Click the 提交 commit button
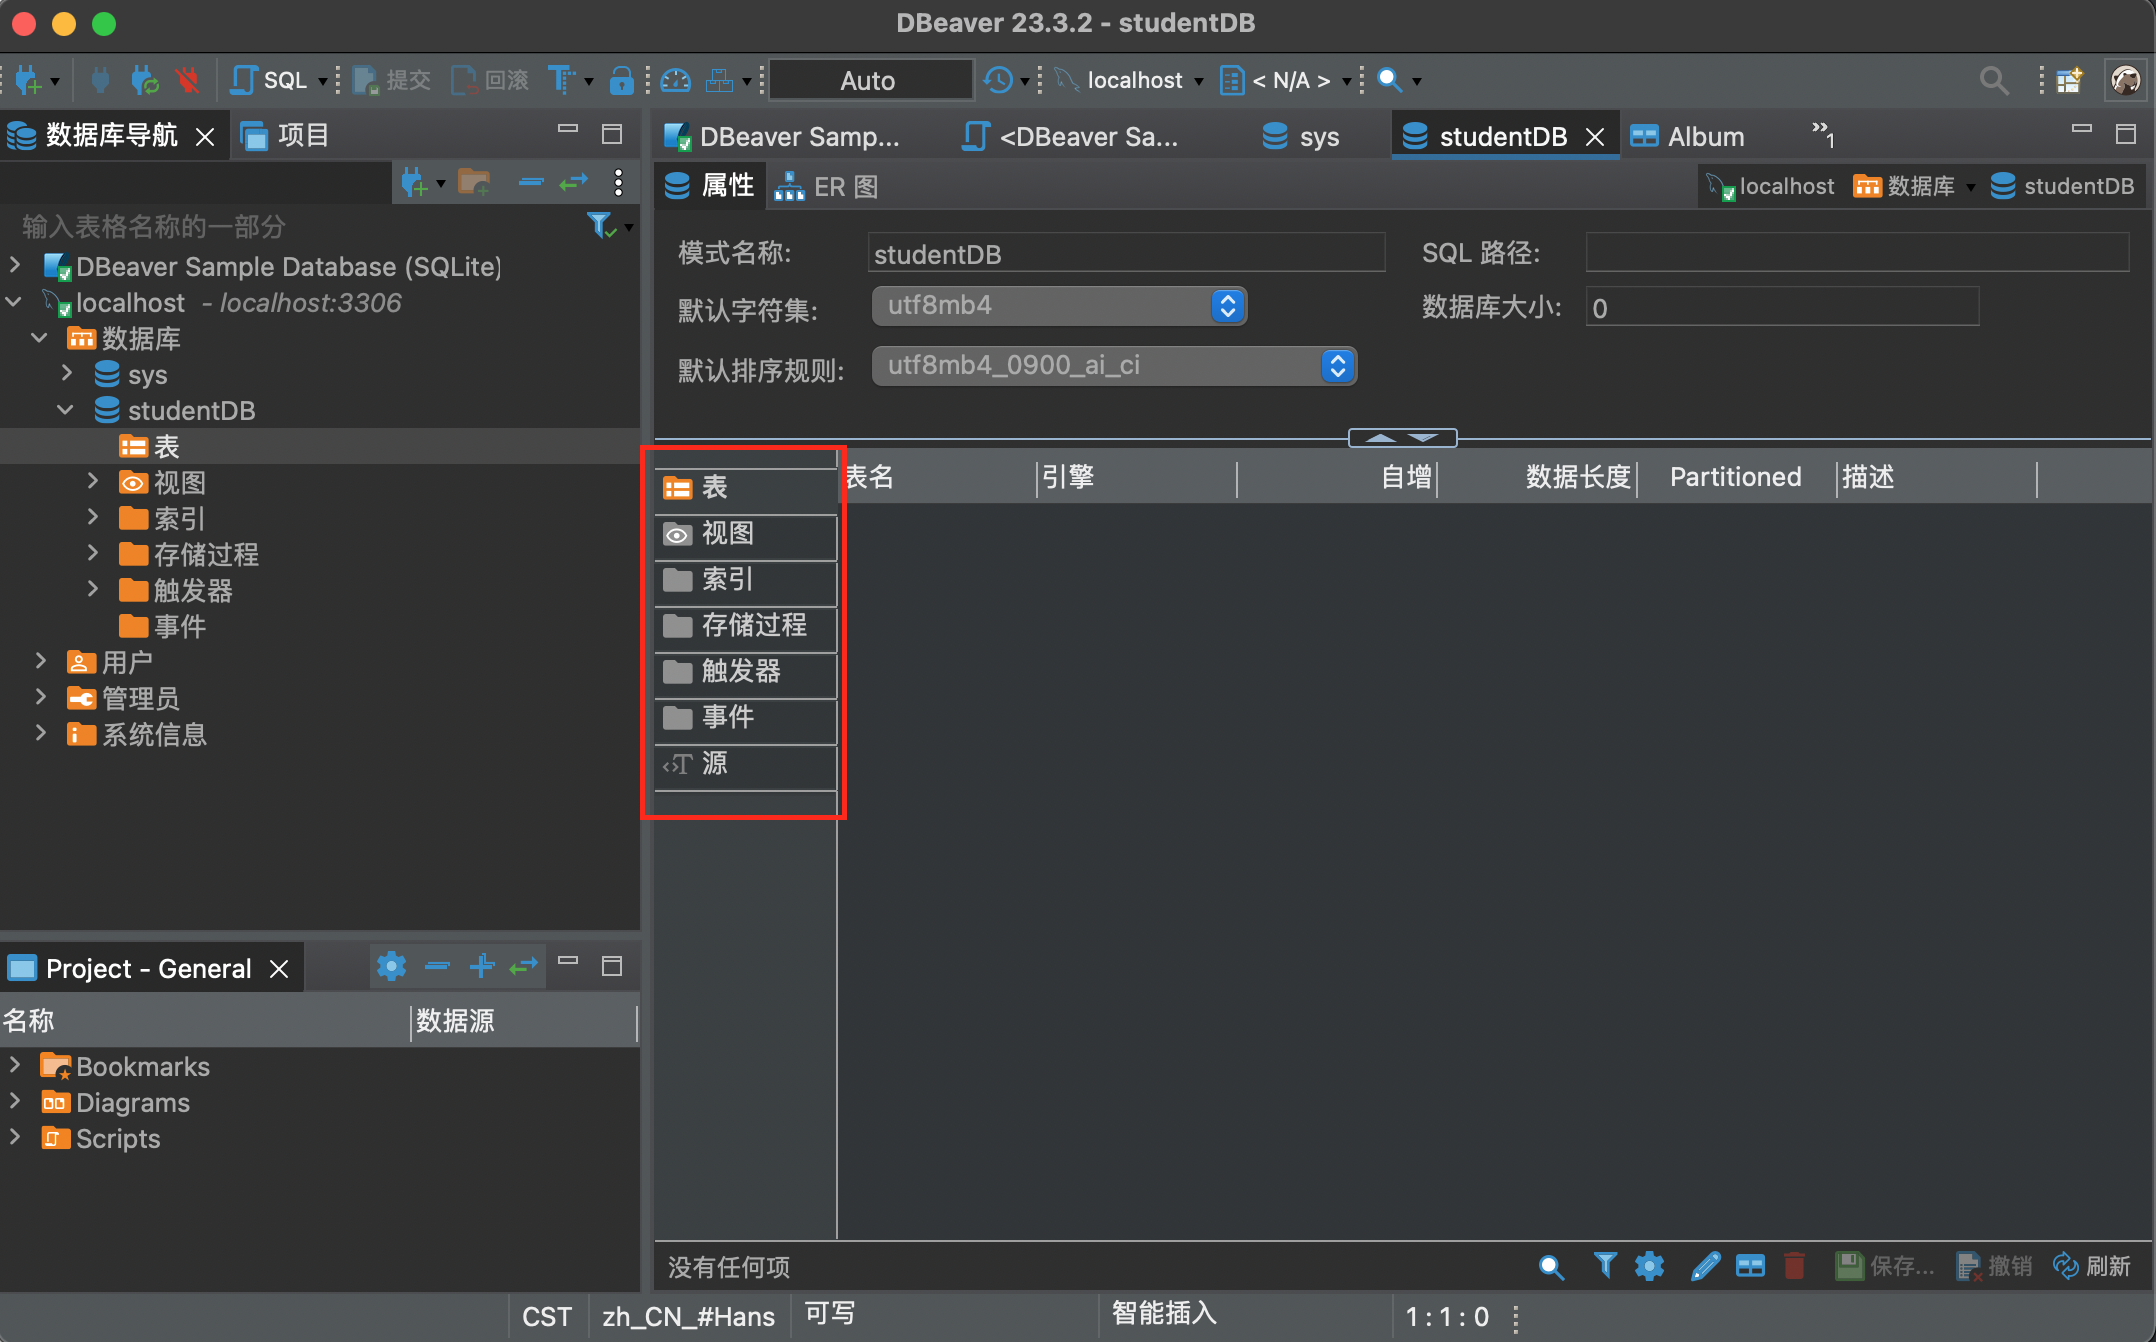The image size is (2156, 1342). (392, 80)
